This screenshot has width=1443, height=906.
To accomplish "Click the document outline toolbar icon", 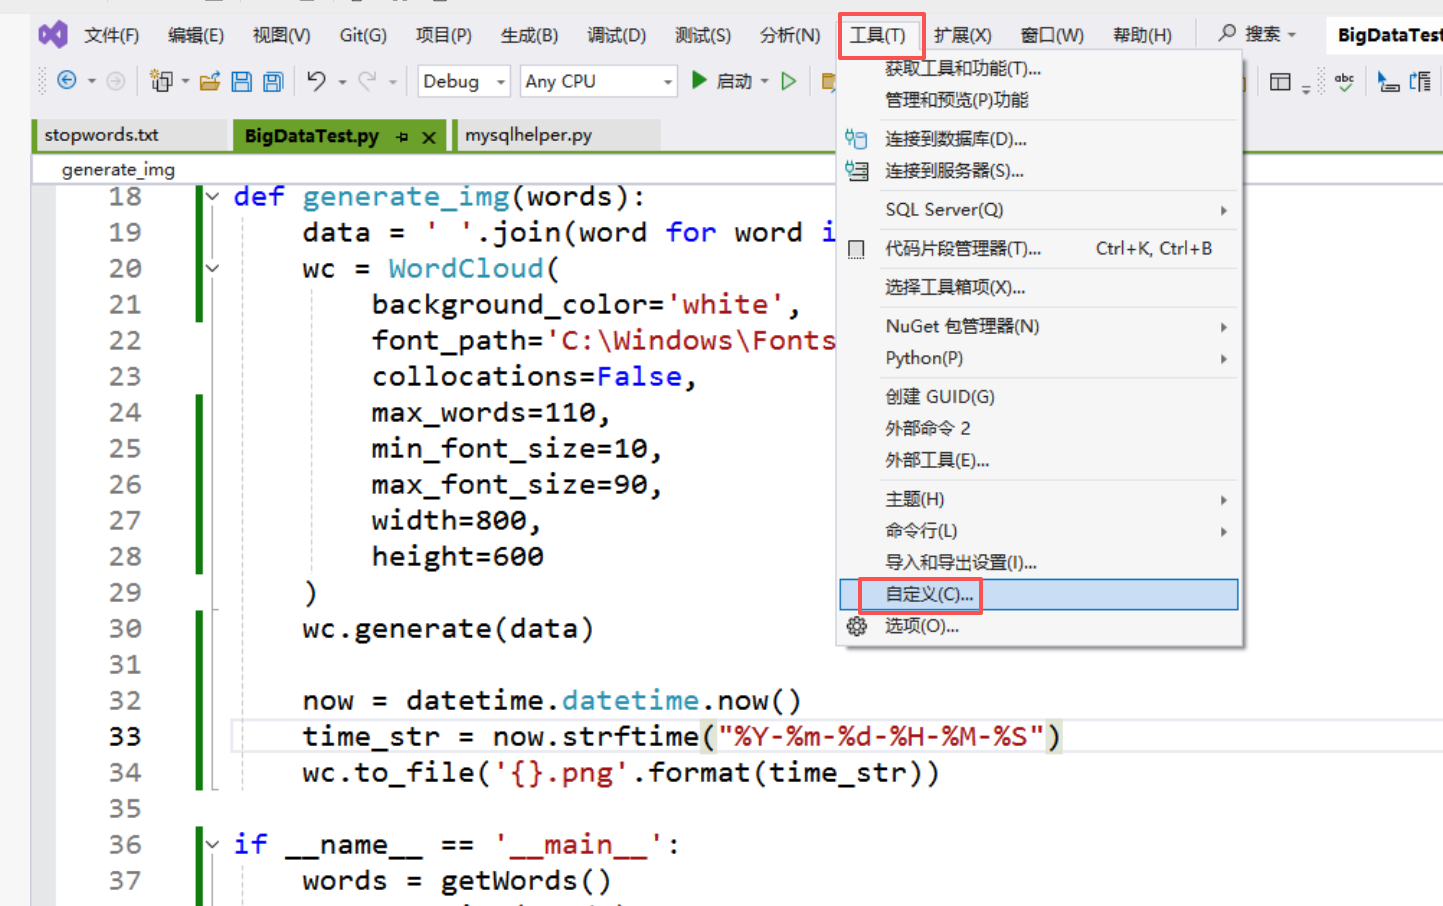I will click(x=1420, y=81).
